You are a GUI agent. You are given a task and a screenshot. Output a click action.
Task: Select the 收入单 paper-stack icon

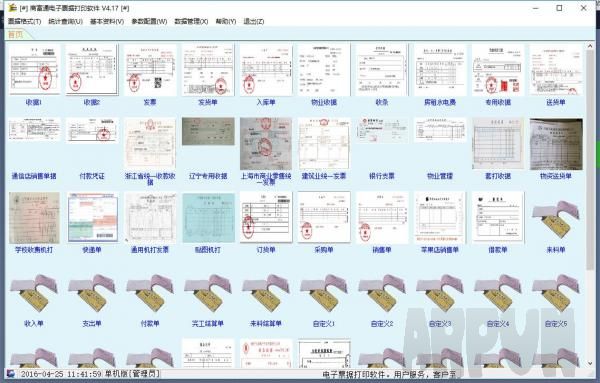pos(34,293)
